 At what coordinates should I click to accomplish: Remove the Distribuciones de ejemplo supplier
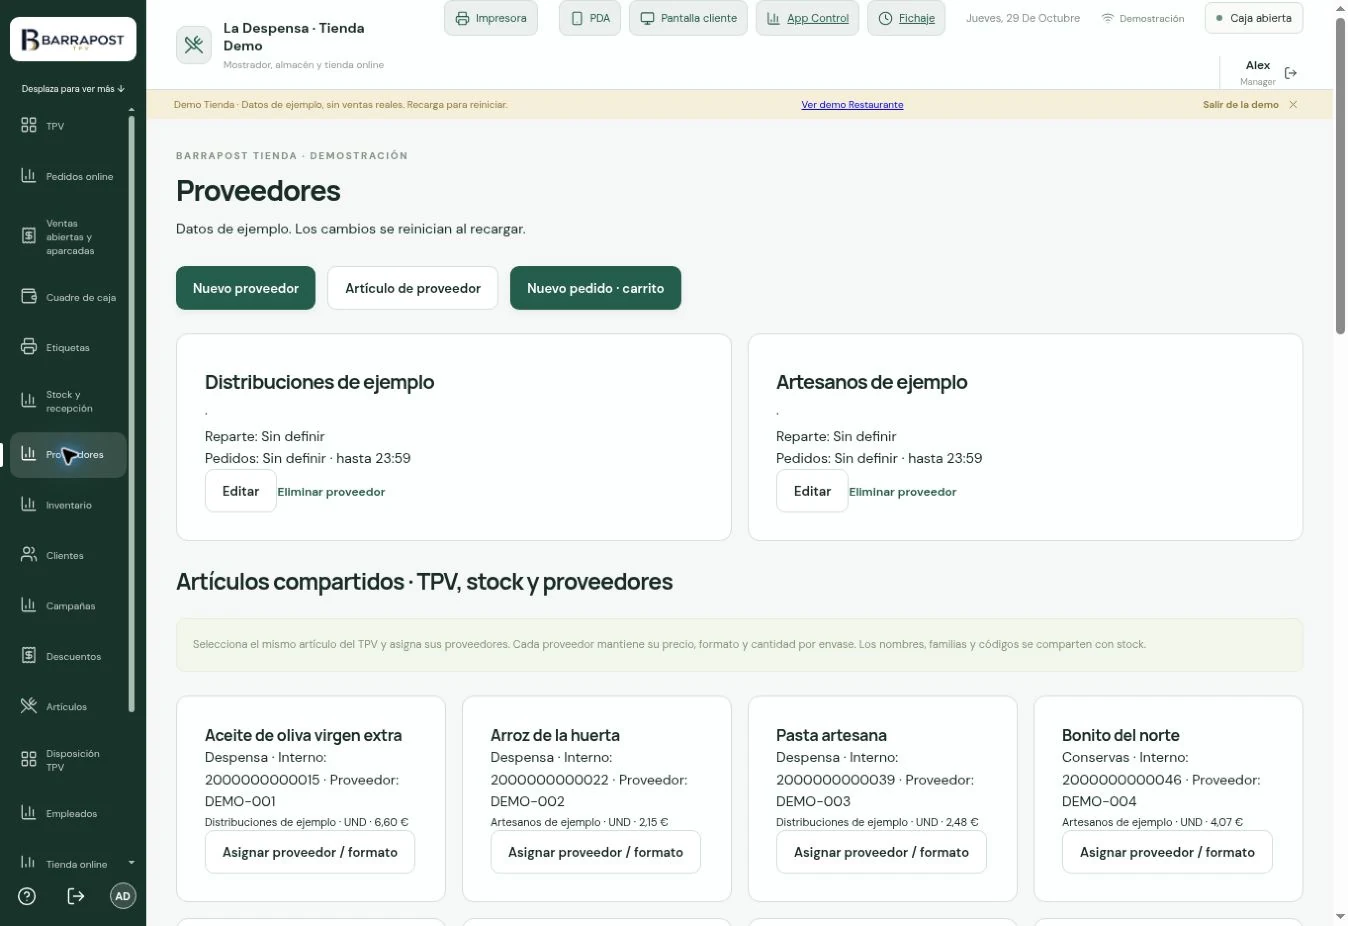331,492
